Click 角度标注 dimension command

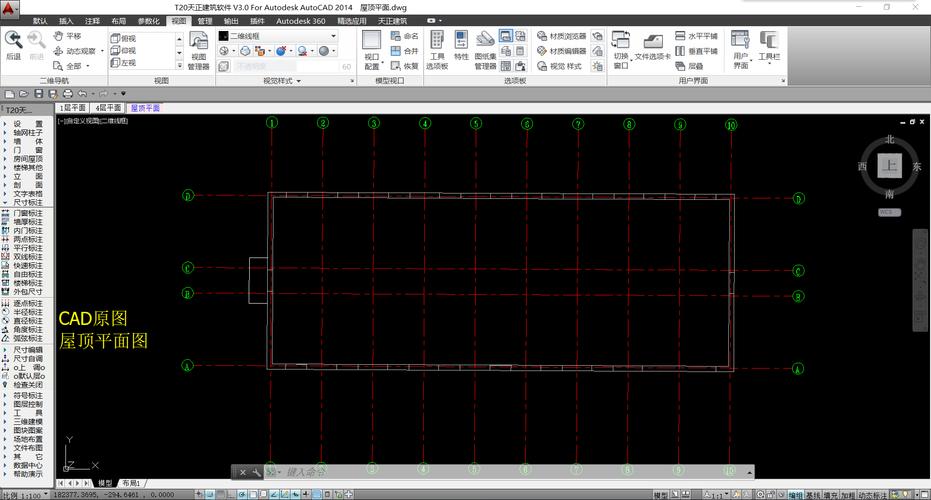(x=27, y=330)
